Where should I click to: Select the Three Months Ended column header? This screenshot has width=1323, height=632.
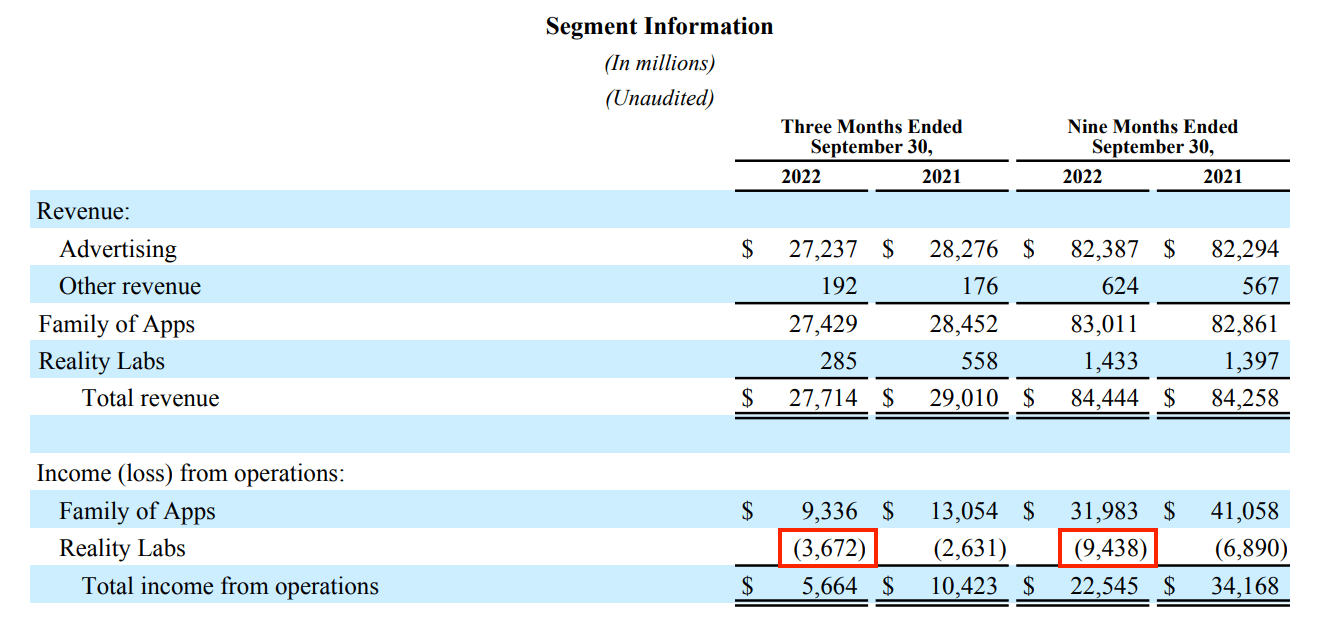[x=871, y=137]
